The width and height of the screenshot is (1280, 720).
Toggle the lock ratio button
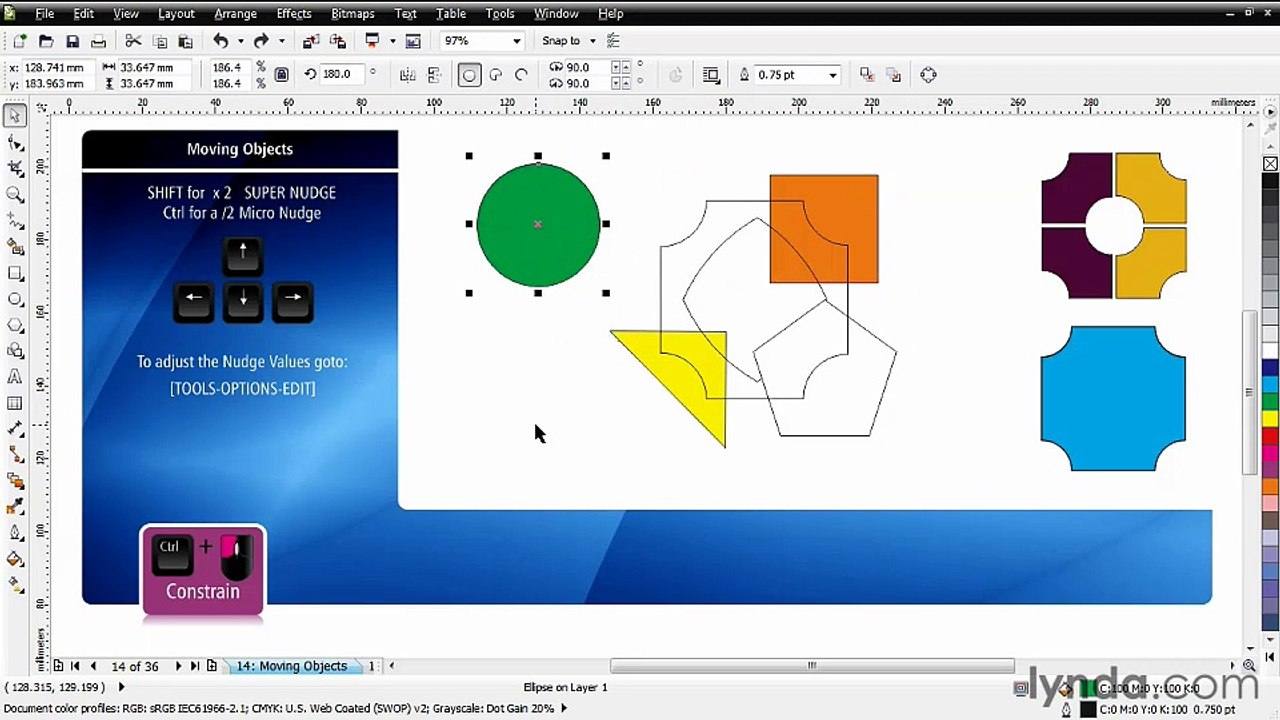point(282,75)
